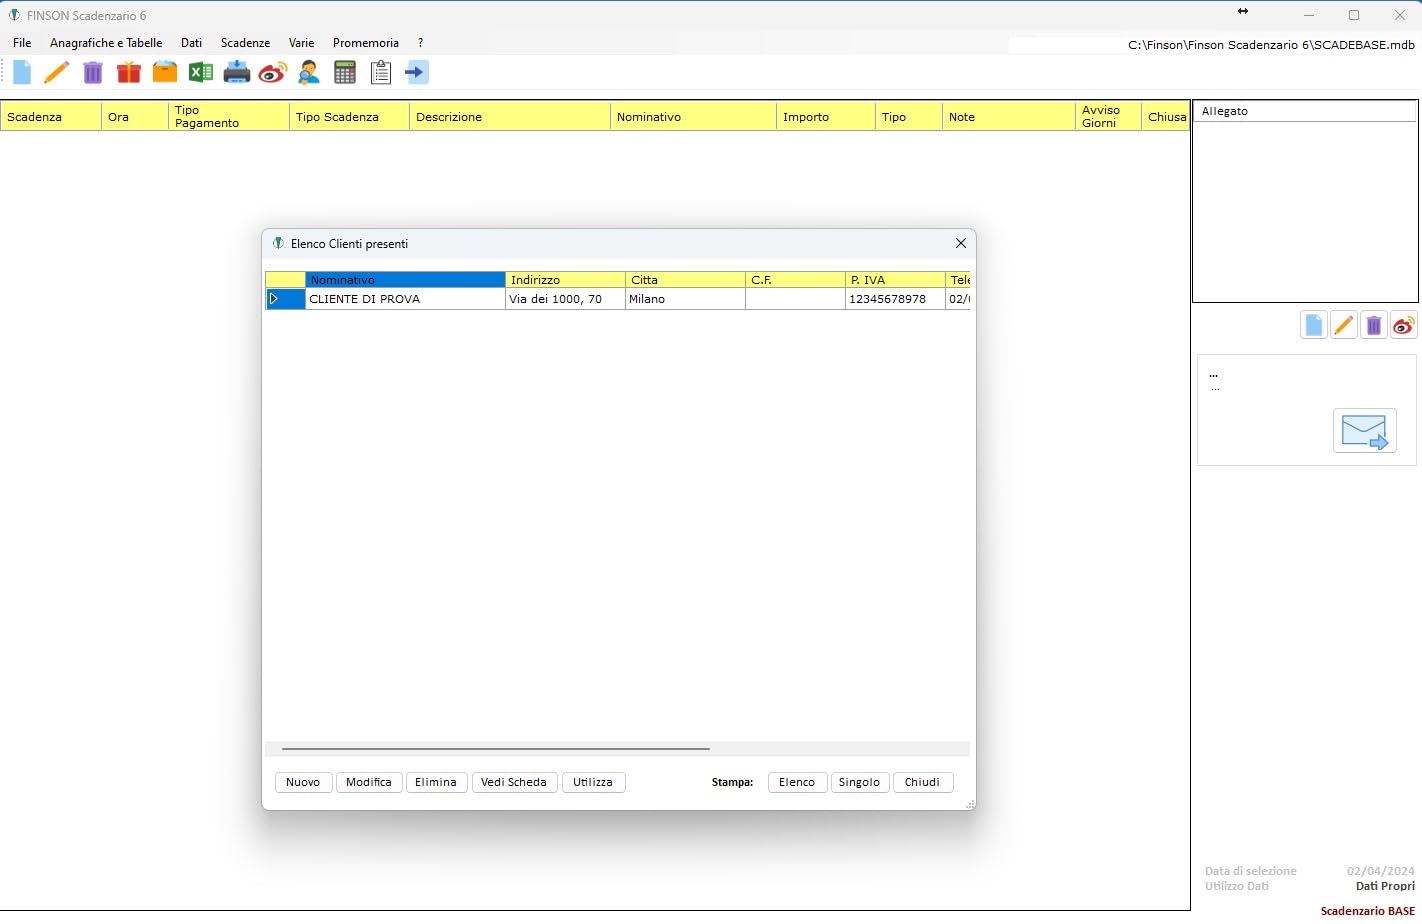This screenshot has width=1422, height=924.
Task: Click the Via dei 1000, 70 cell
Action: tap(565, 299)
